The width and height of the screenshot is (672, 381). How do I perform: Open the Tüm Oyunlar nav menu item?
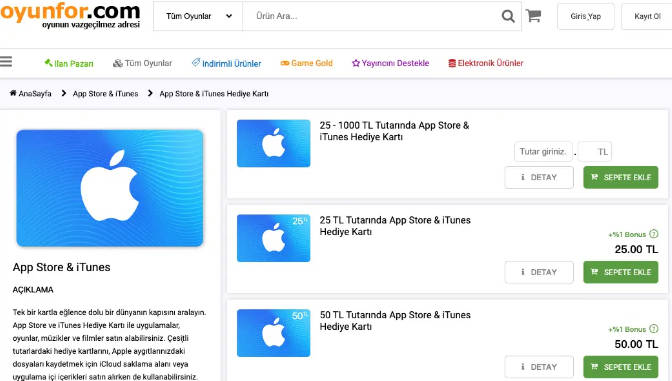[142, 63]
